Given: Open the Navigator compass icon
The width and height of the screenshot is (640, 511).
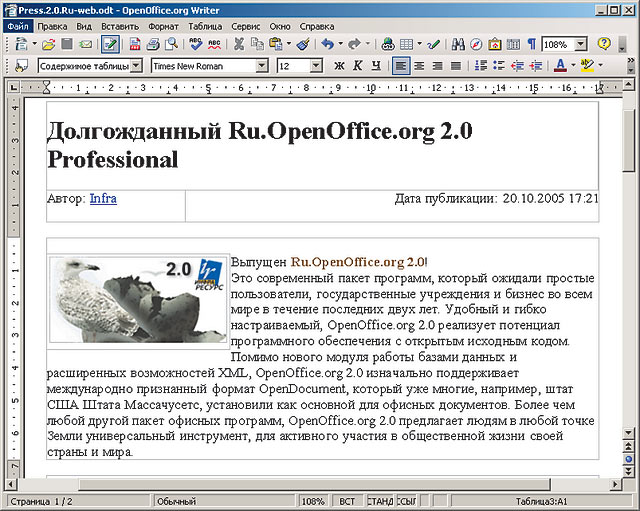Looking at the screenshot, I should pyautogui.click(x=476, y=44).
